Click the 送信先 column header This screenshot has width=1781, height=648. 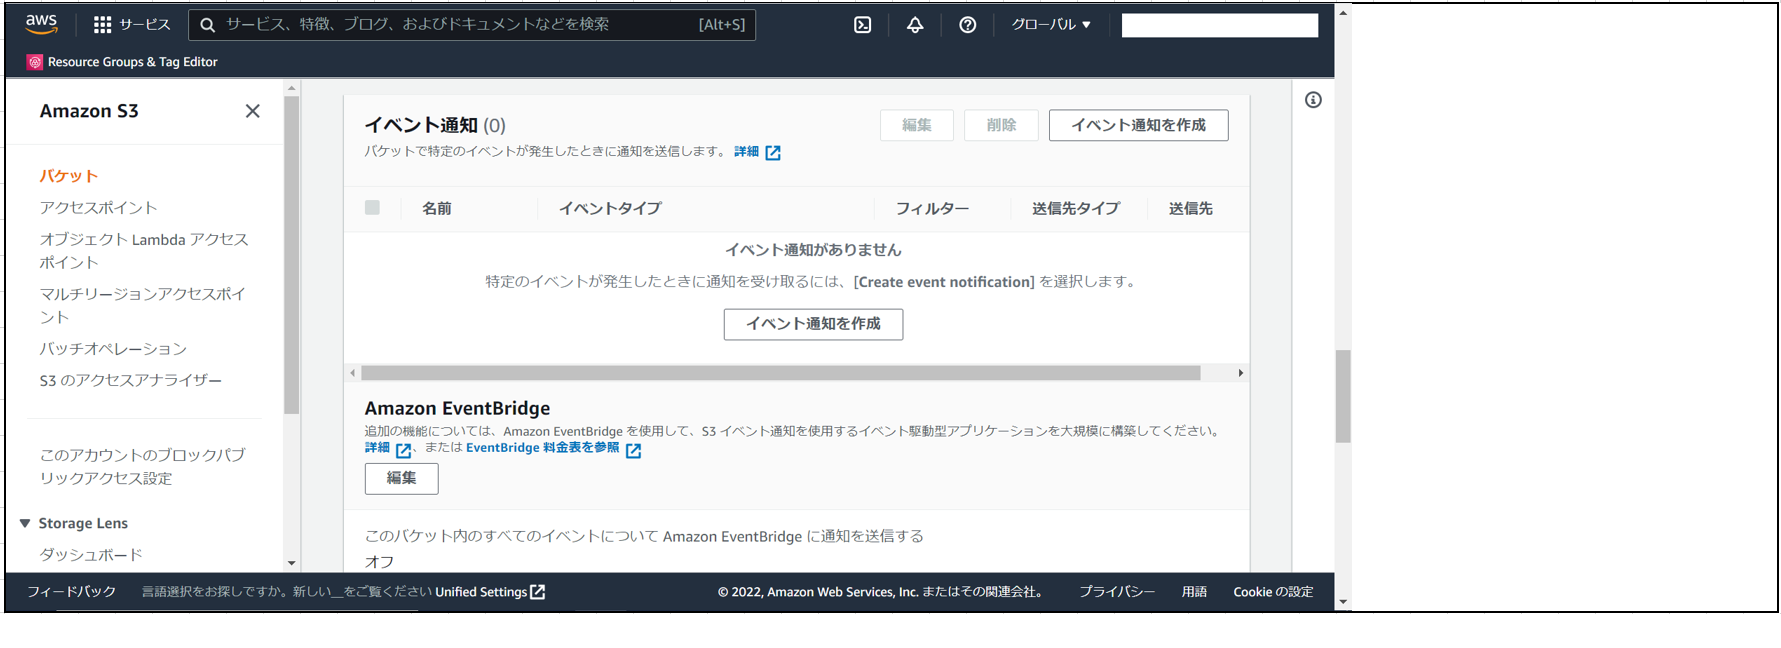pyautogui.click(x=1191, y=208)
